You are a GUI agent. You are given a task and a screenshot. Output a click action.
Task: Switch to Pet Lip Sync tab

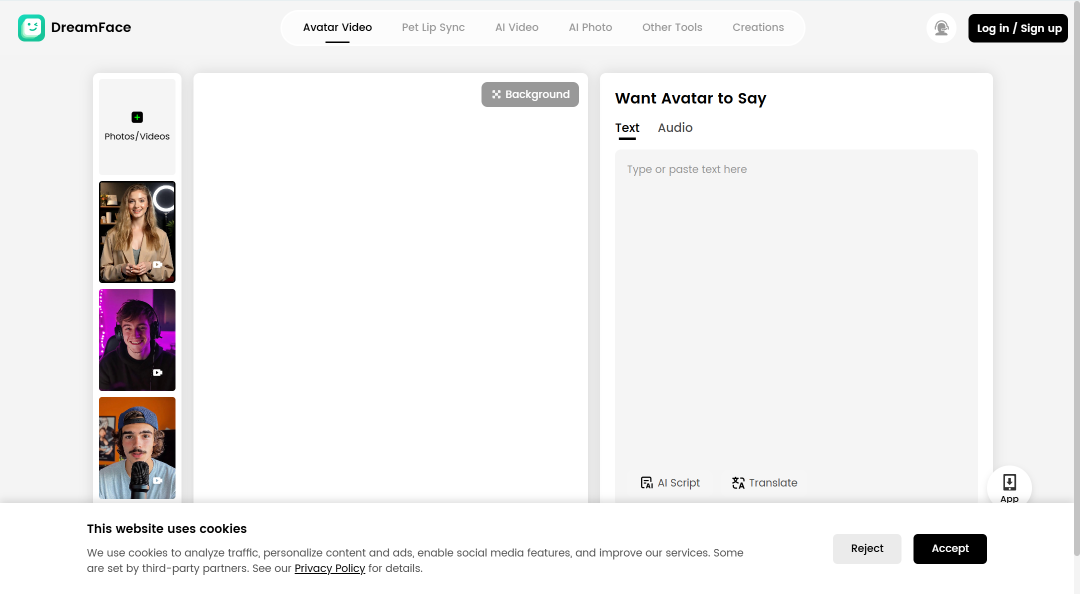tap(433, 28)
